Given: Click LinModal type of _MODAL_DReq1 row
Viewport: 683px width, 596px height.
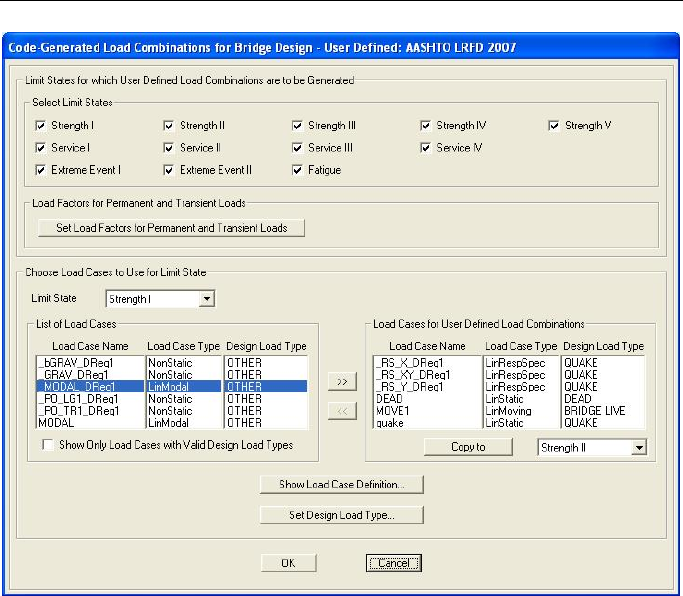Looking at the screenshot, I should coord(169,386).
